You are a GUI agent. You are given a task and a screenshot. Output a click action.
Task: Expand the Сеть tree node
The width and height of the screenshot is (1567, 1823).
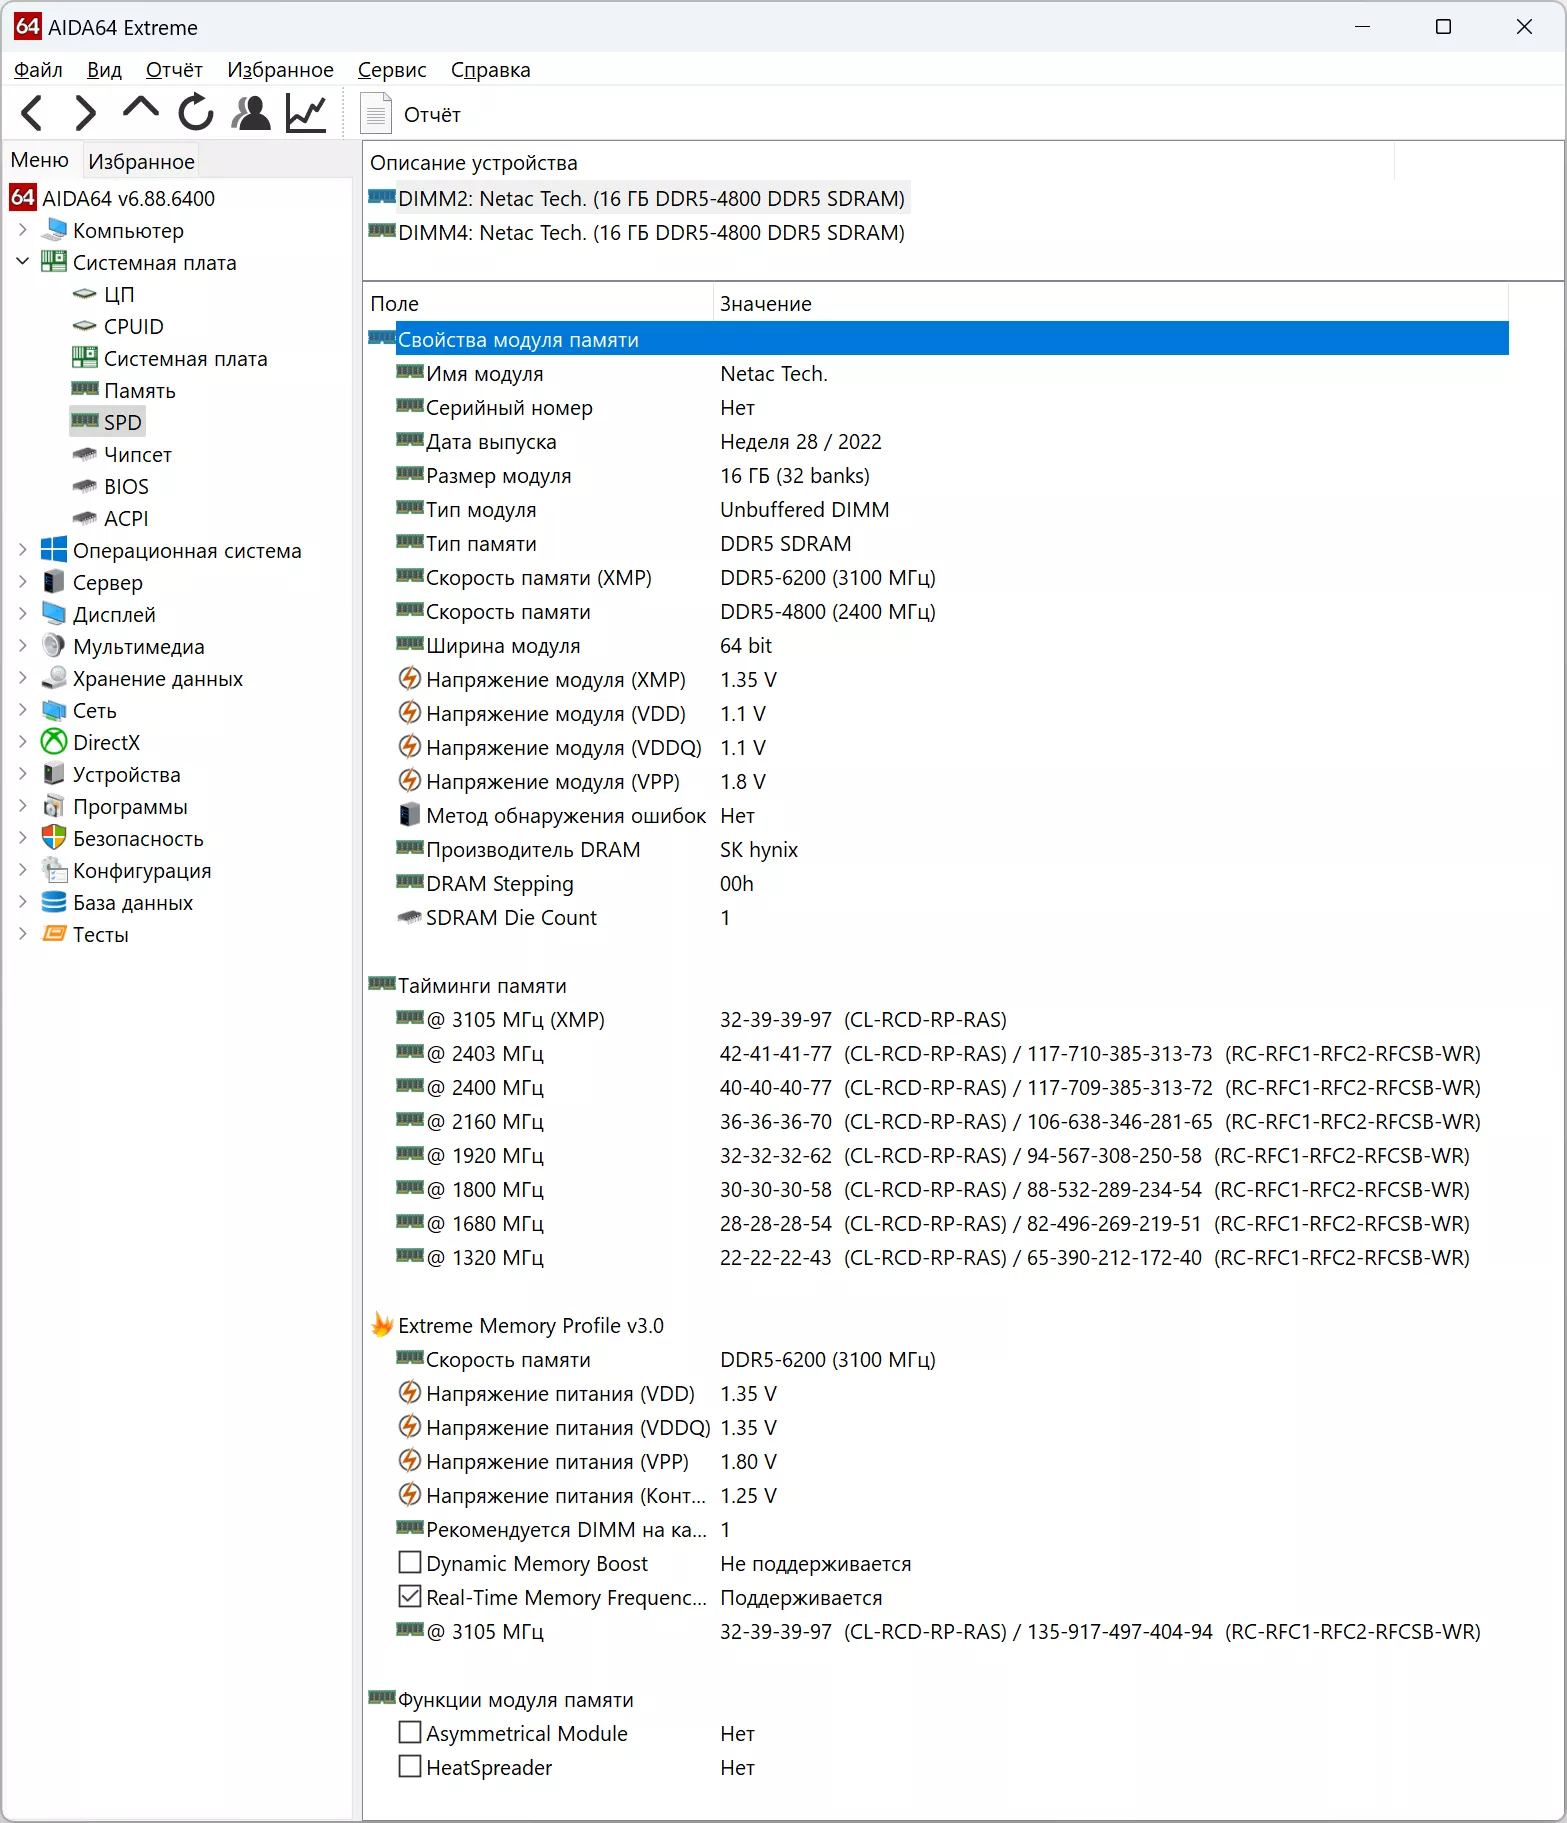23,710
